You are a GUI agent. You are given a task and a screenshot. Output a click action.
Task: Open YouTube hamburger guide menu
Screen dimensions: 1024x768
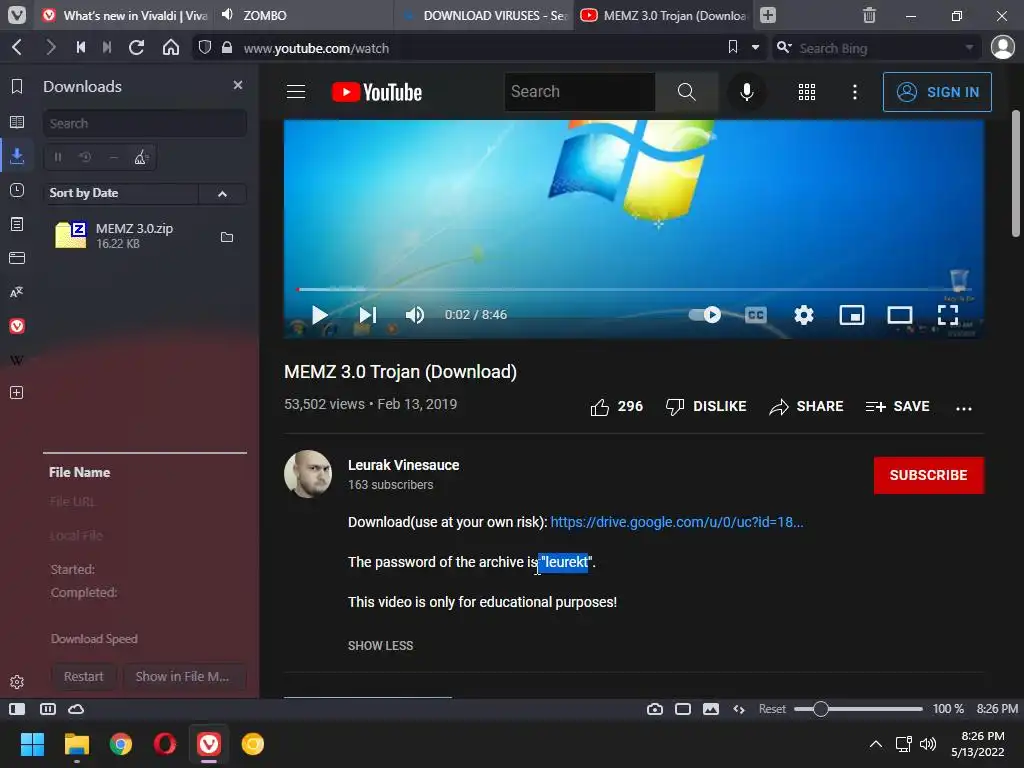296,92
